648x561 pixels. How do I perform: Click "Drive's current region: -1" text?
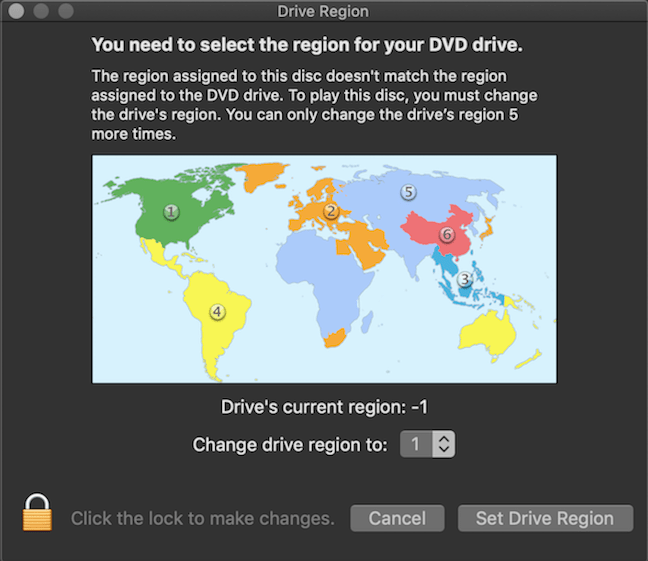pyautogui.click(x=324, y=407)
